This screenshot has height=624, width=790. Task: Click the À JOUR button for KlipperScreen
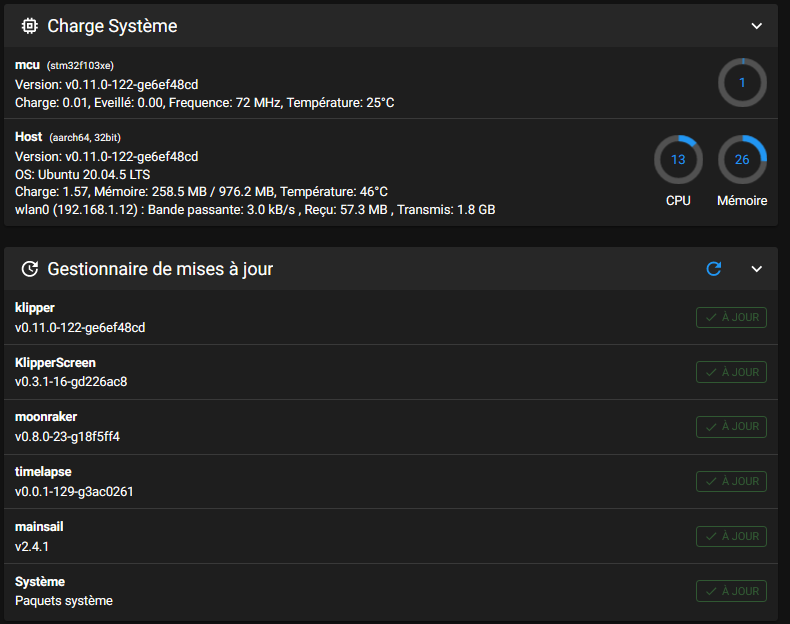[x=731, y=372]
